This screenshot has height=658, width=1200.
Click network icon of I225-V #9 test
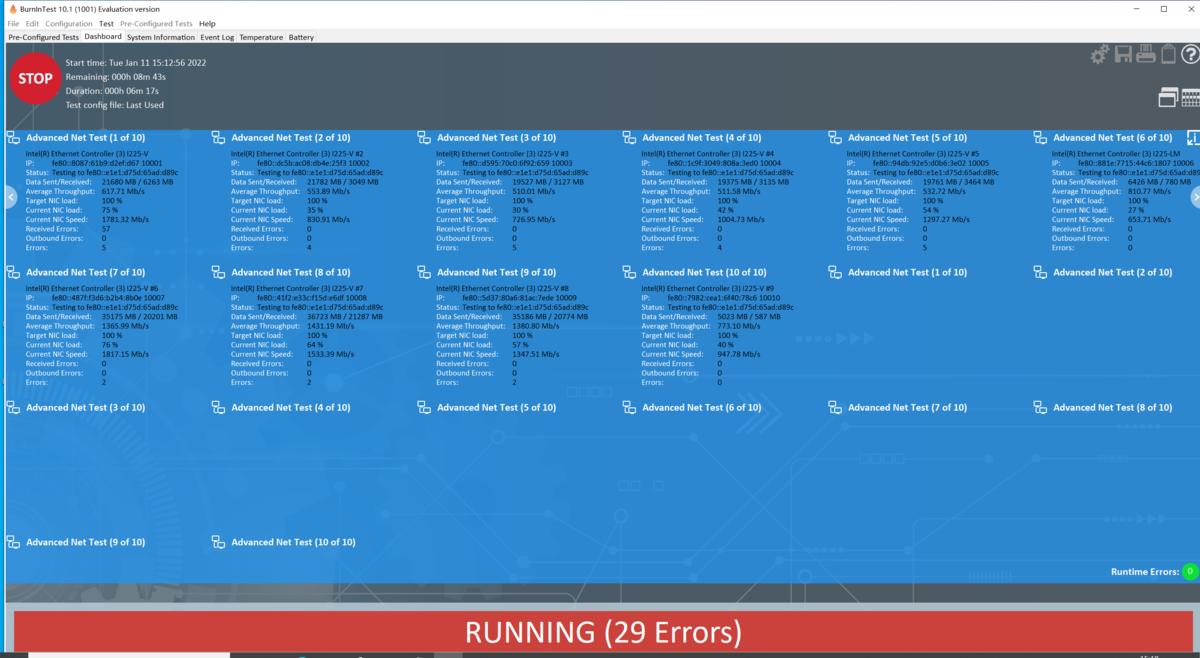[629, 272]
